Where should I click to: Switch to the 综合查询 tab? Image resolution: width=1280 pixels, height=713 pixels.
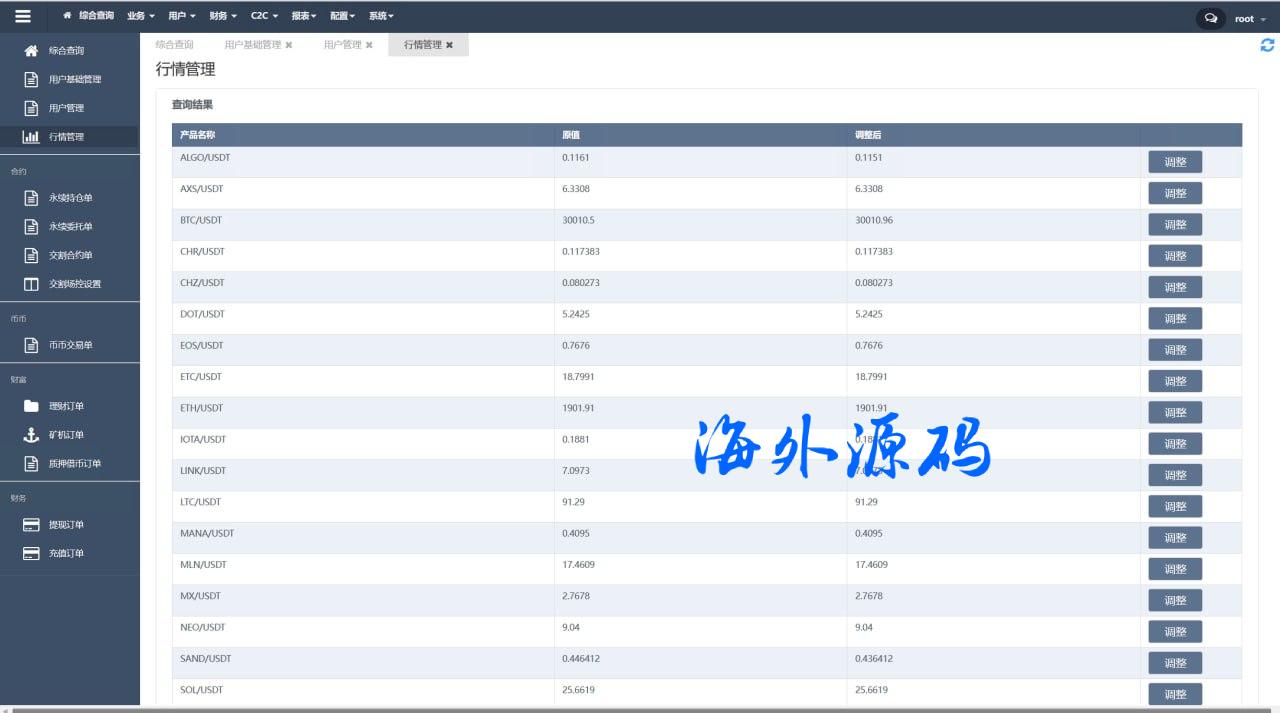[x=175, y=45]
